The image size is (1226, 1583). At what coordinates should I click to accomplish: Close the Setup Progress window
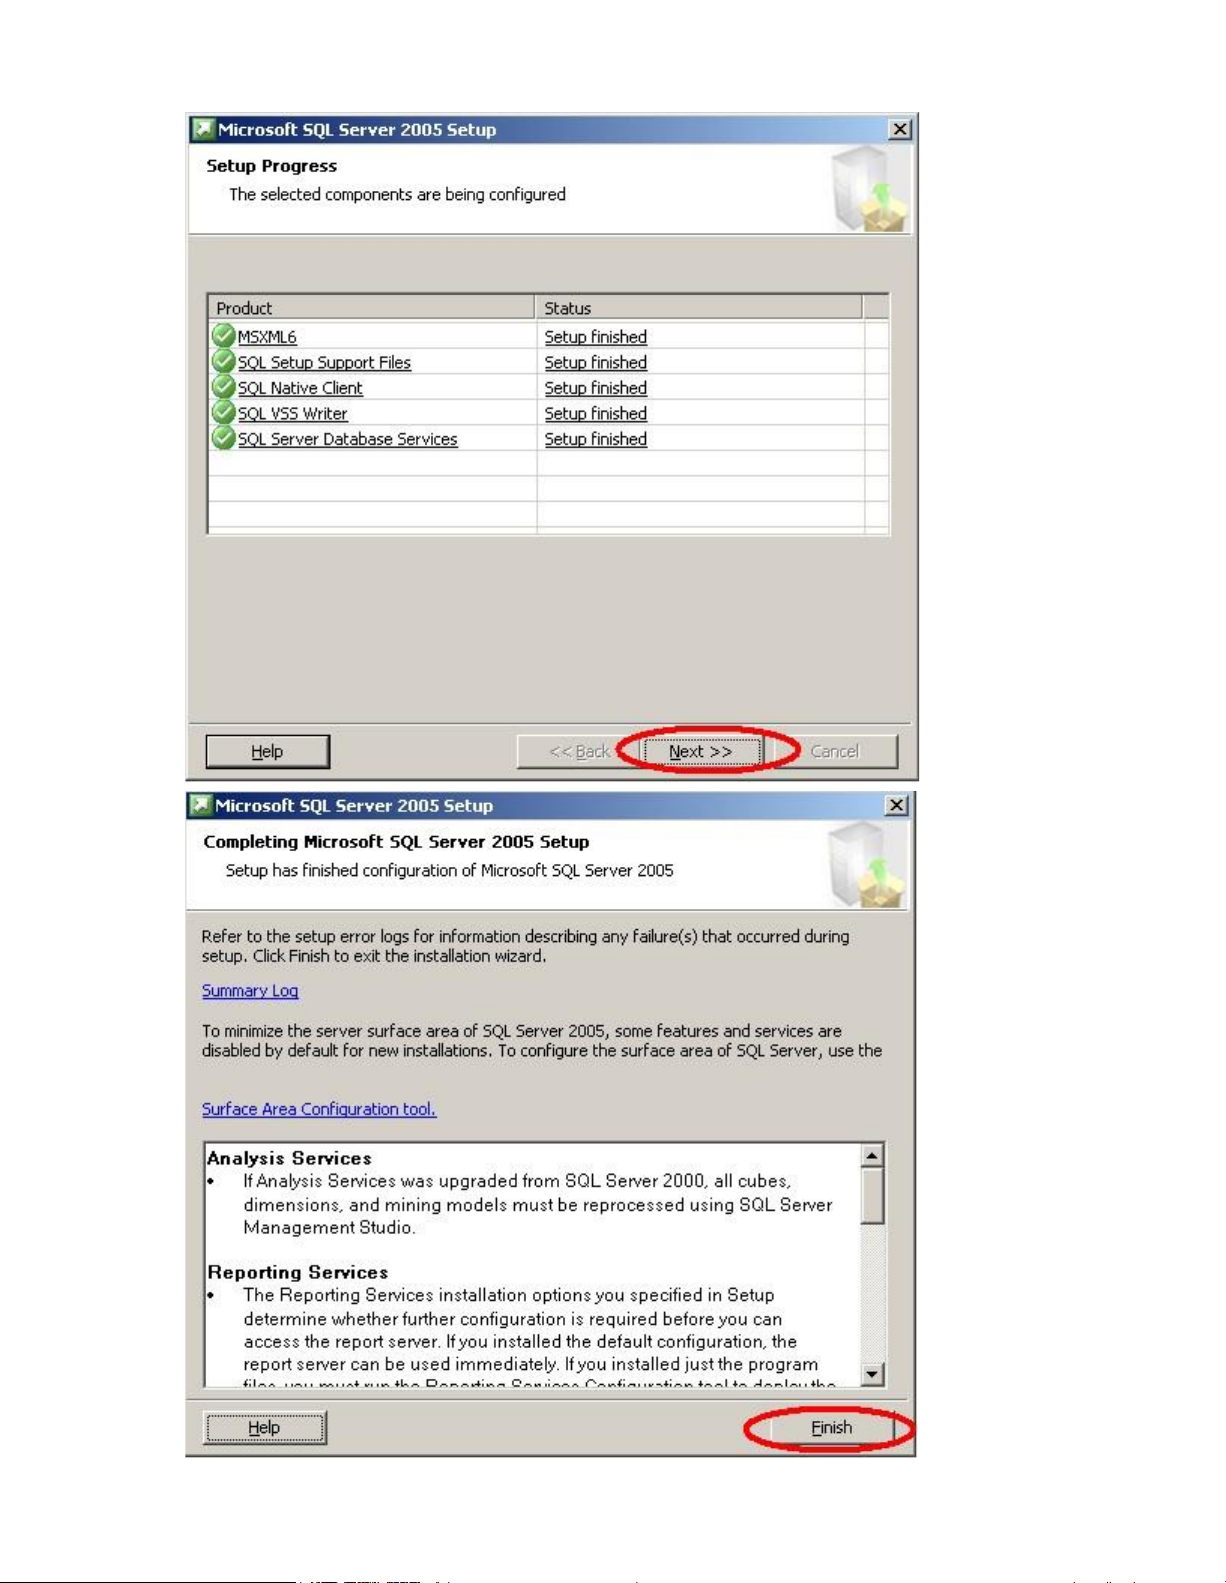(x=900, y=129)
